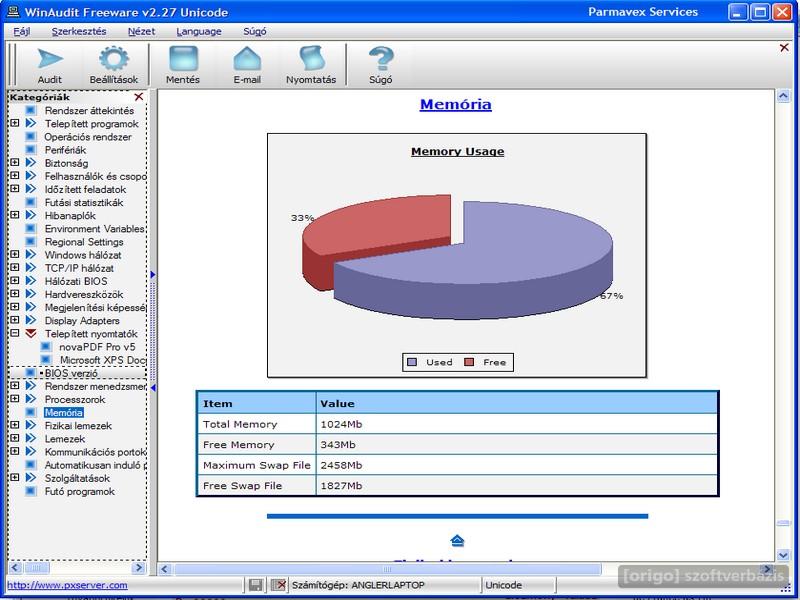The width and height of the screenshot is (800, 600).
Task: Click the status bar red X icon
Action: [279, 585]
